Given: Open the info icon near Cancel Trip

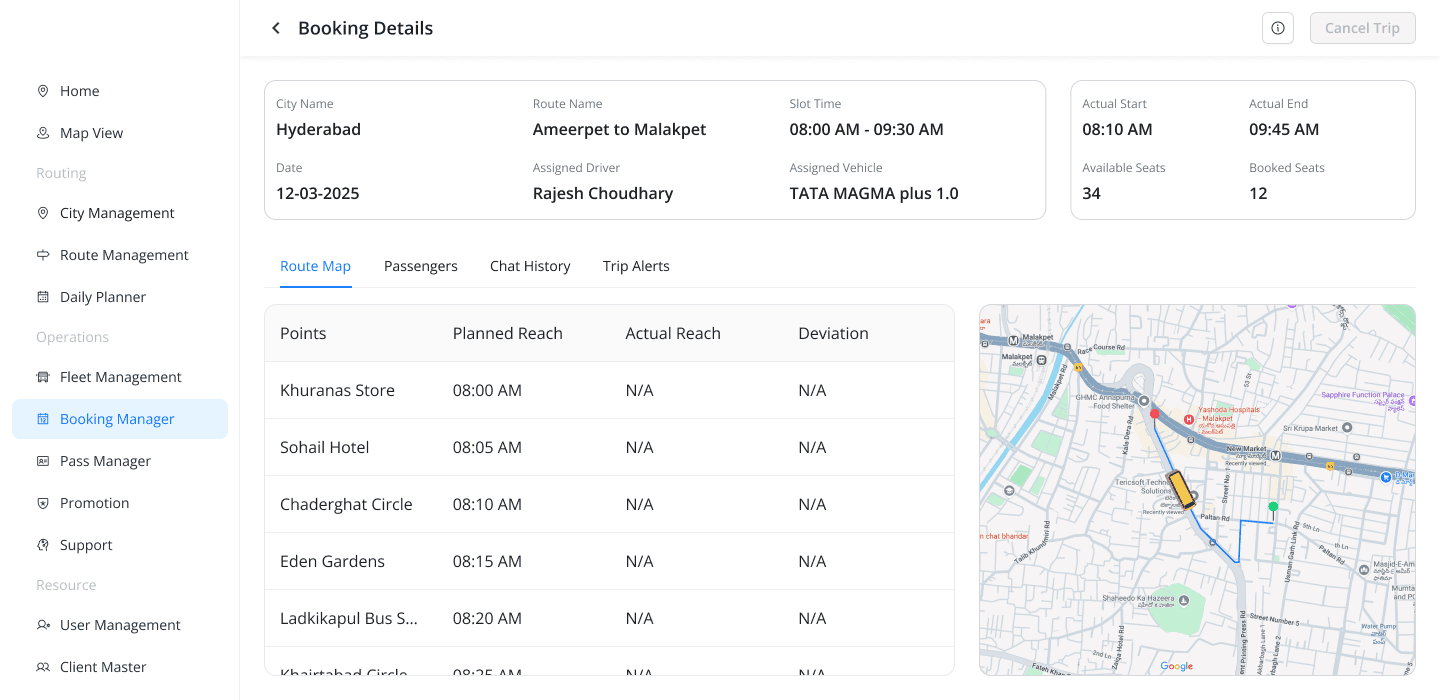Looking at the screenshot, I should pos(1278,28).
